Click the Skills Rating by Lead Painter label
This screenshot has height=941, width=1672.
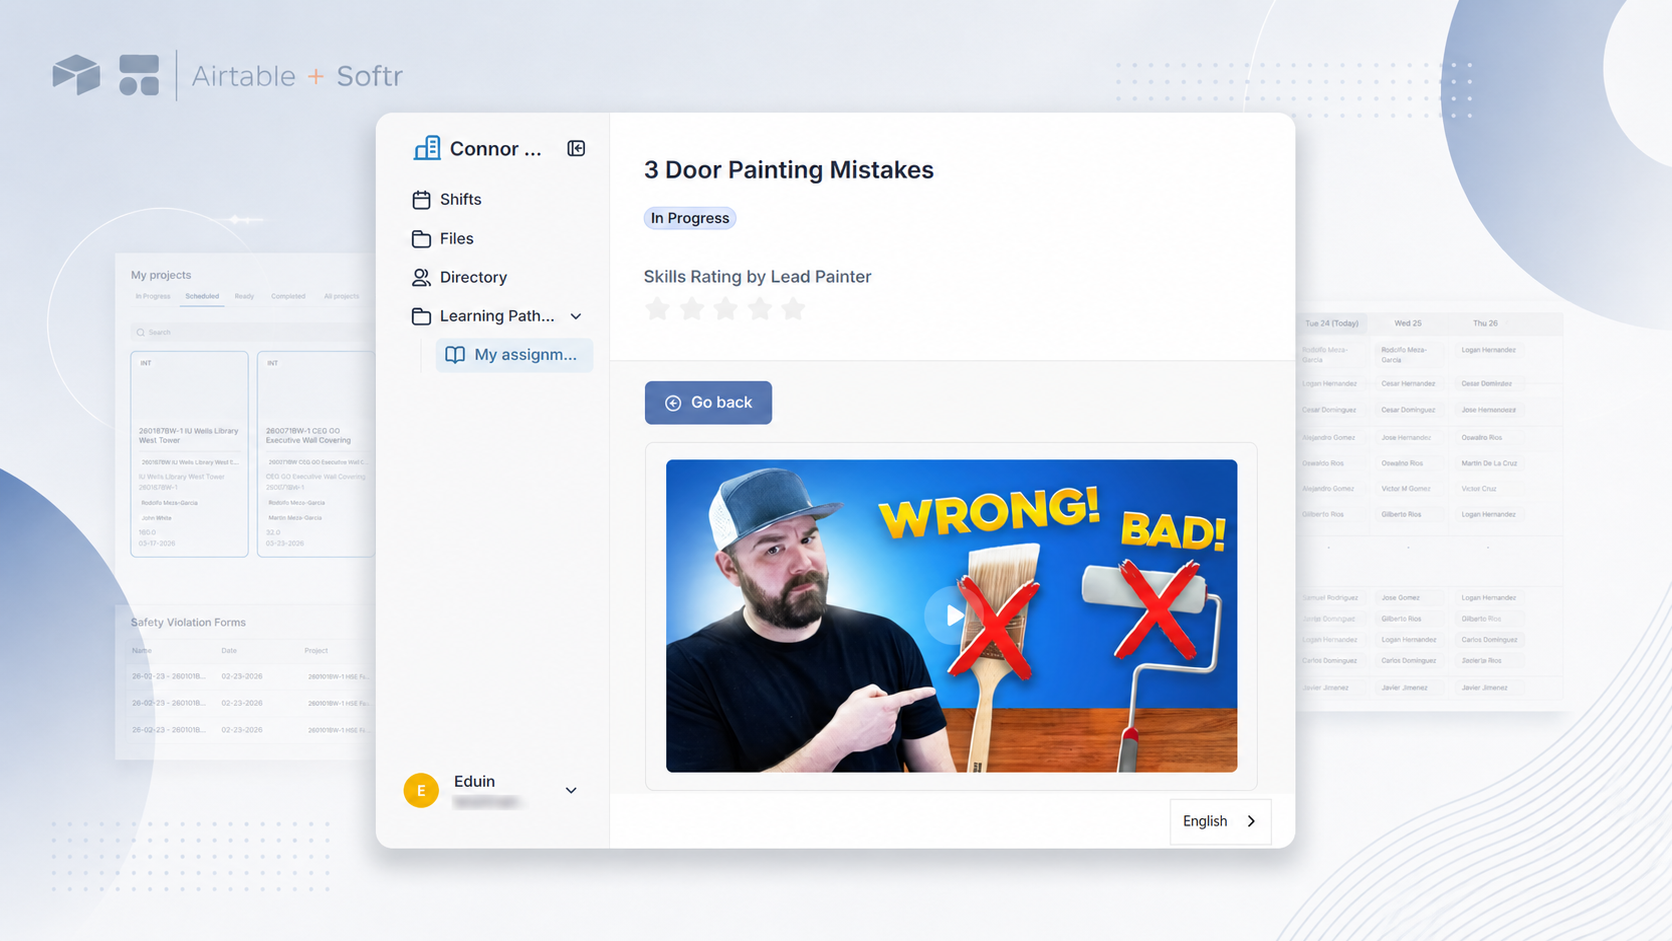pos(757,277)
